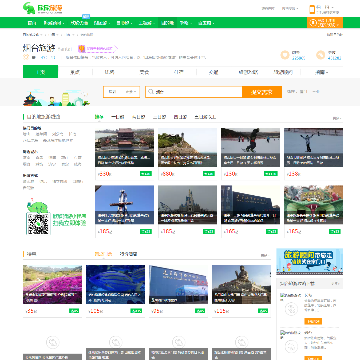Click the blue travel advisor banner ad

[x=310, y=261]
